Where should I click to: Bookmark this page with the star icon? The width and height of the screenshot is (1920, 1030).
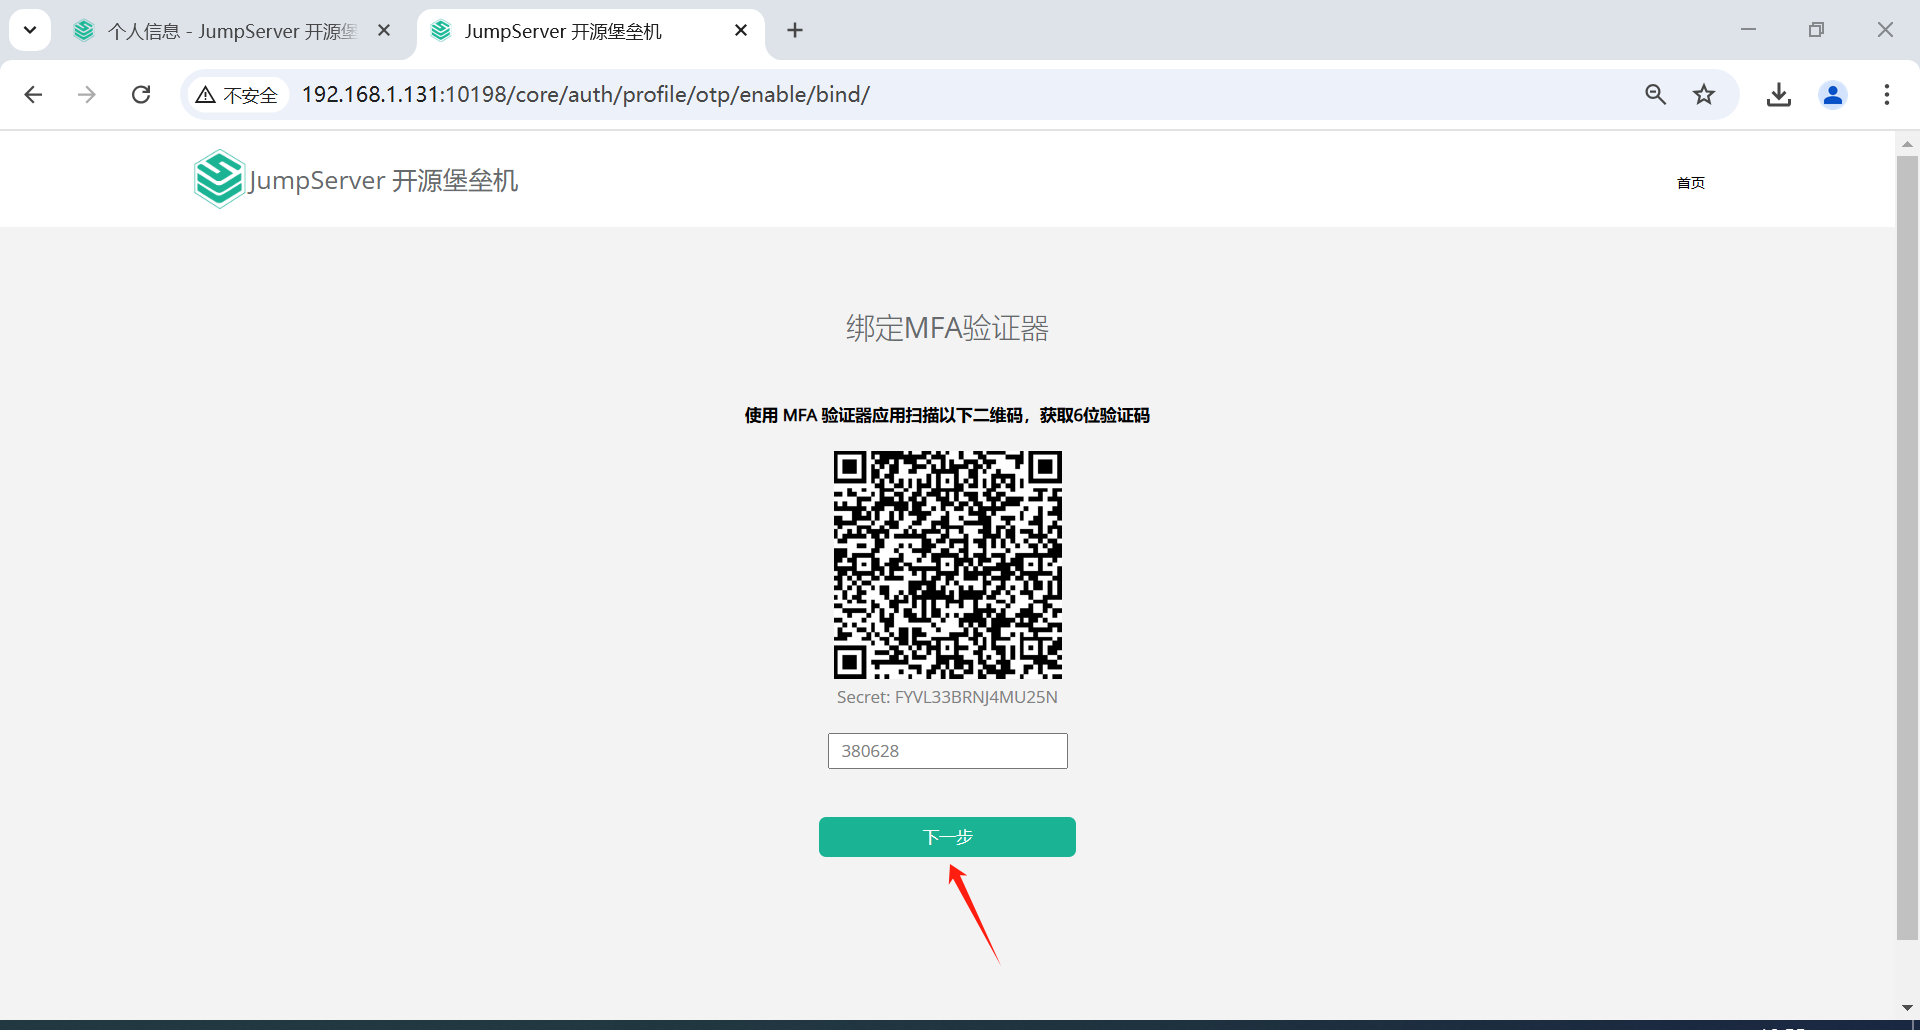(1704, 94)
